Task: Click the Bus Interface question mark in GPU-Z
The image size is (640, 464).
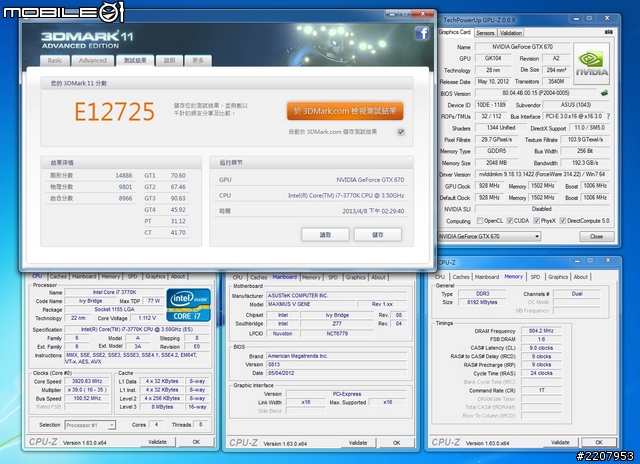Action: (608, 116)
